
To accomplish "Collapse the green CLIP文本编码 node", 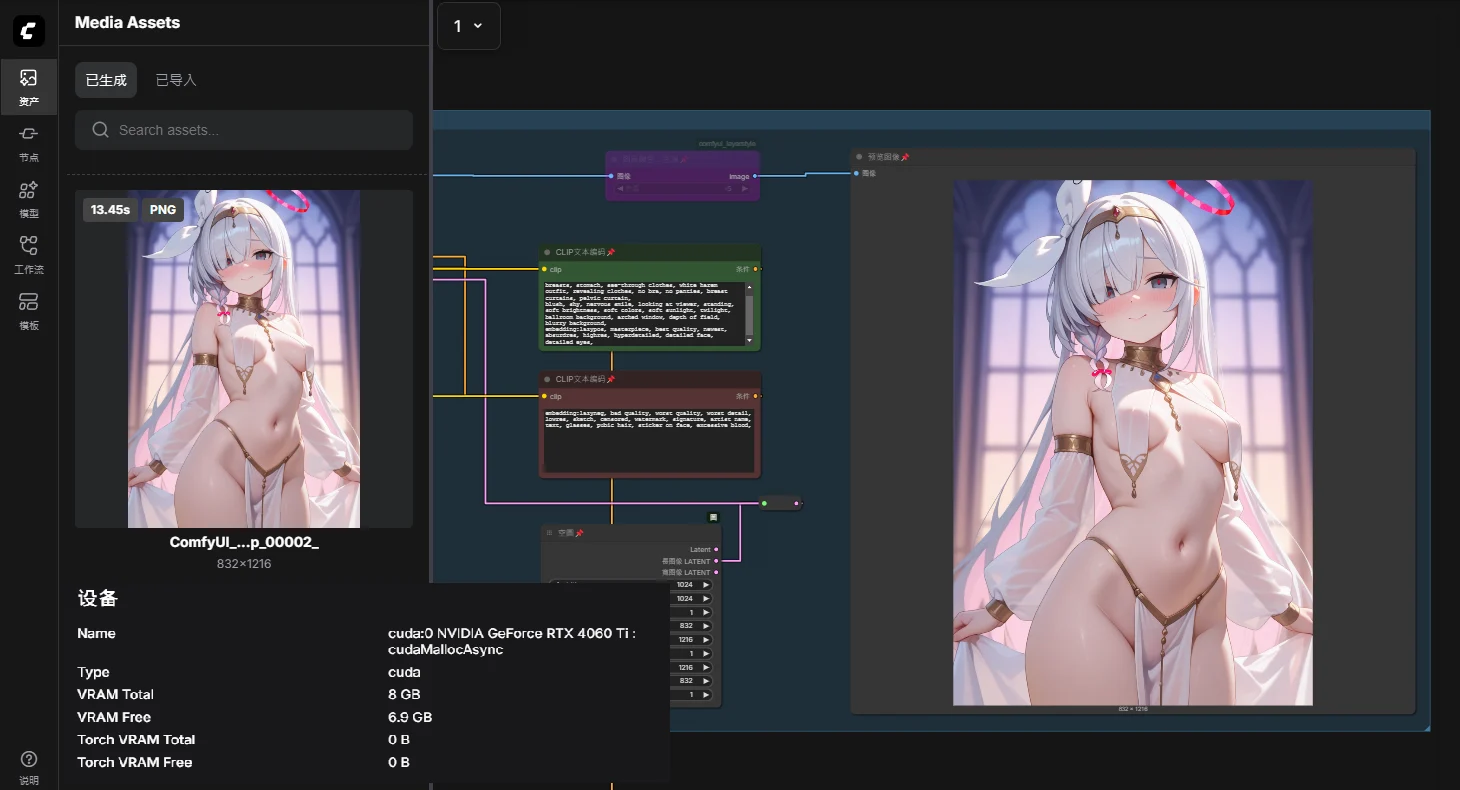I will (547, 252).
